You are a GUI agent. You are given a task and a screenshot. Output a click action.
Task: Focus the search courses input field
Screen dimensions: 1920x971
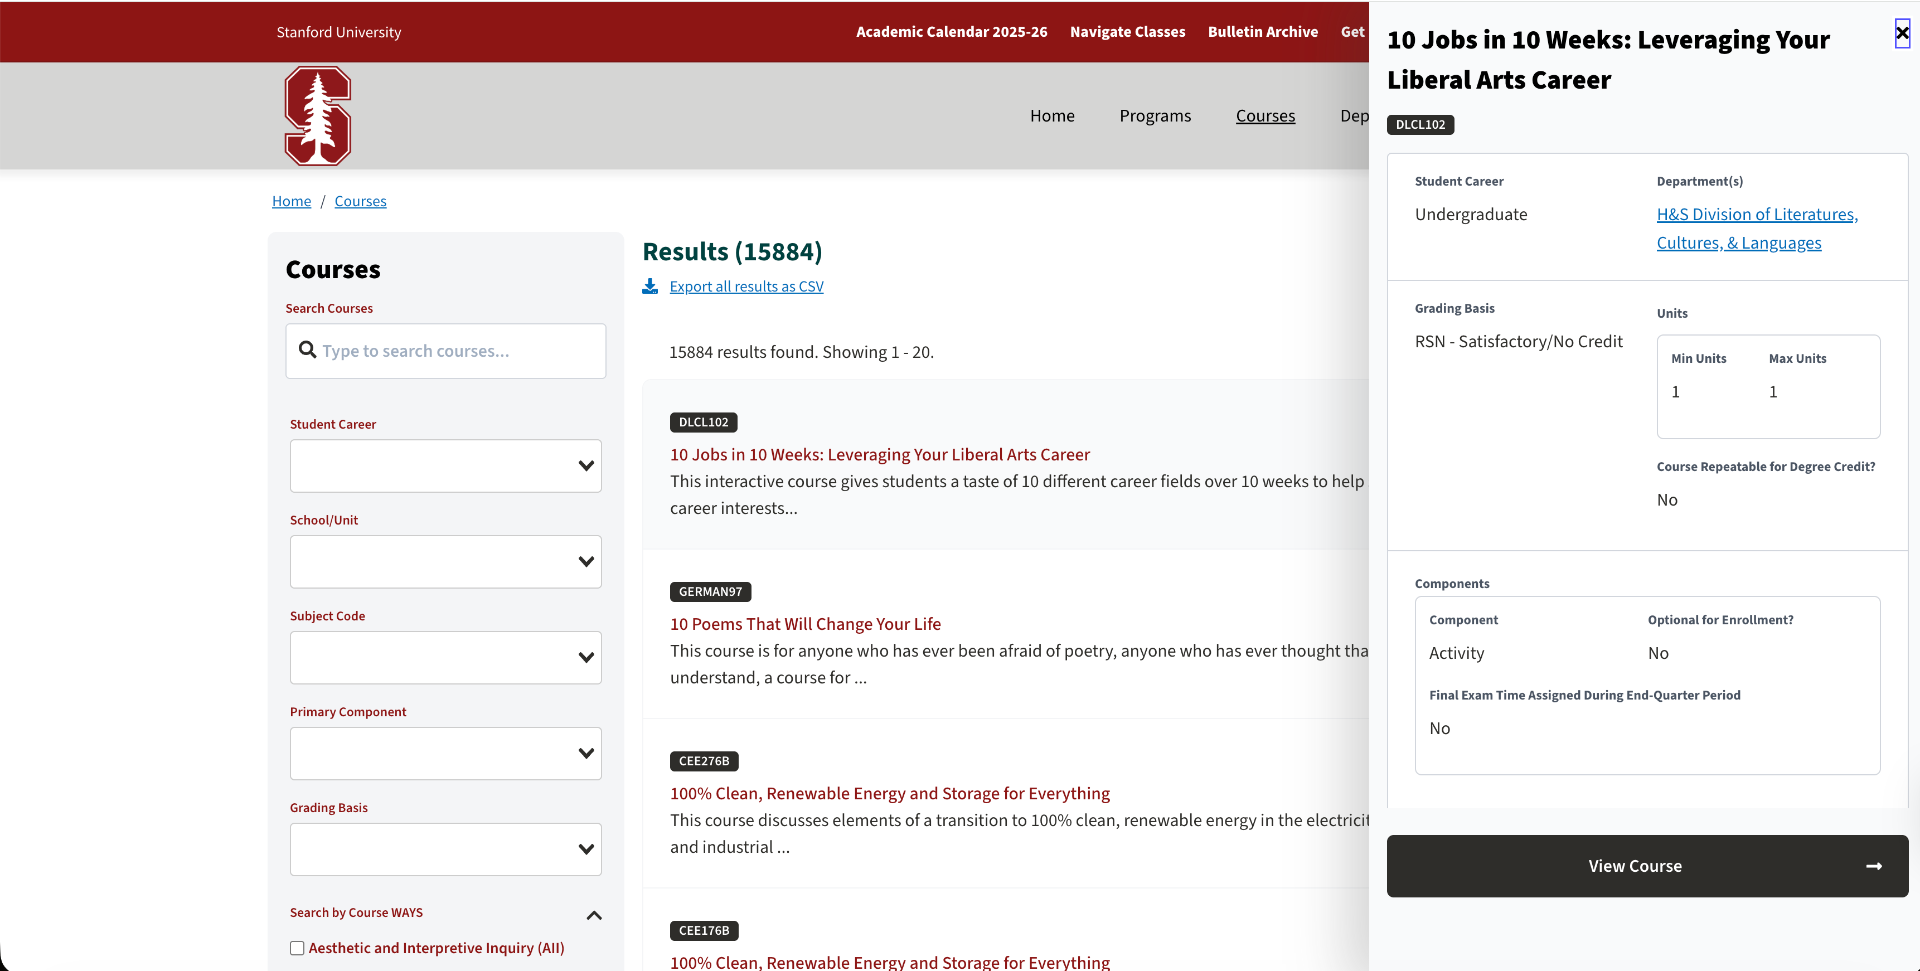tap(446, 351)
